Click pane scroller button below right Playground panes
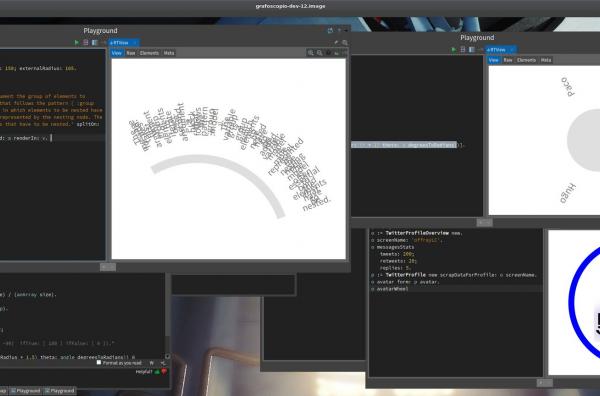 (484, 222)
